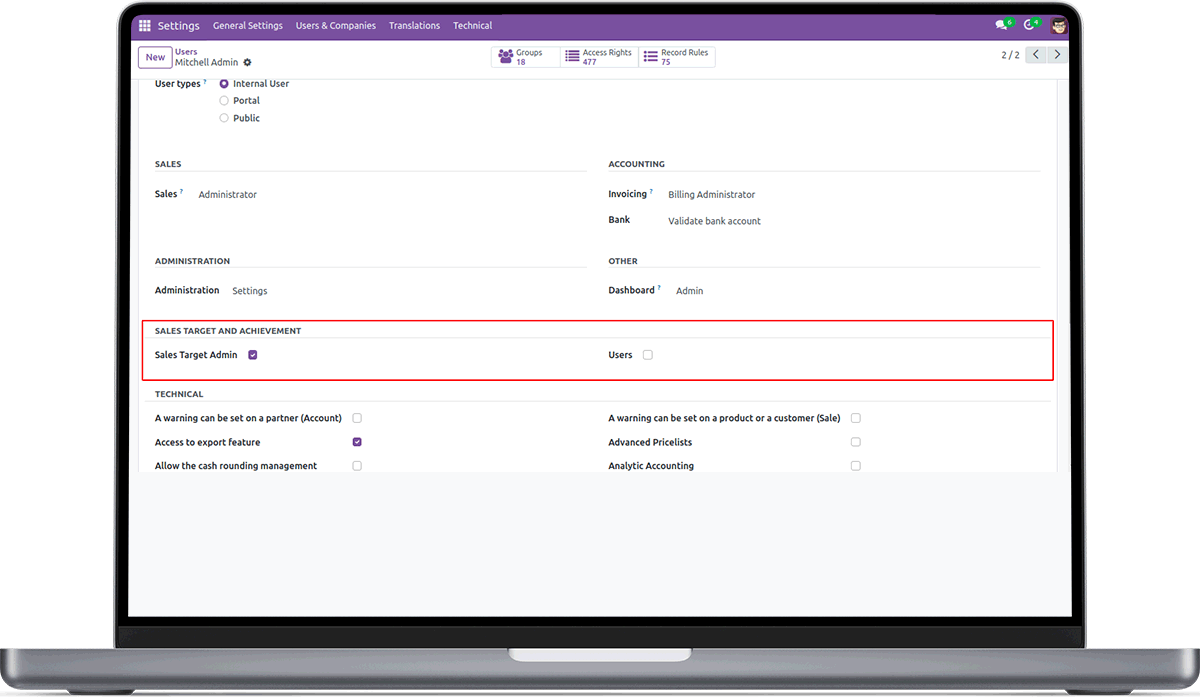This screenshot has height=697, width=1200.
Task: Click the Mitchell Admin record title
Action: (207, 62)
